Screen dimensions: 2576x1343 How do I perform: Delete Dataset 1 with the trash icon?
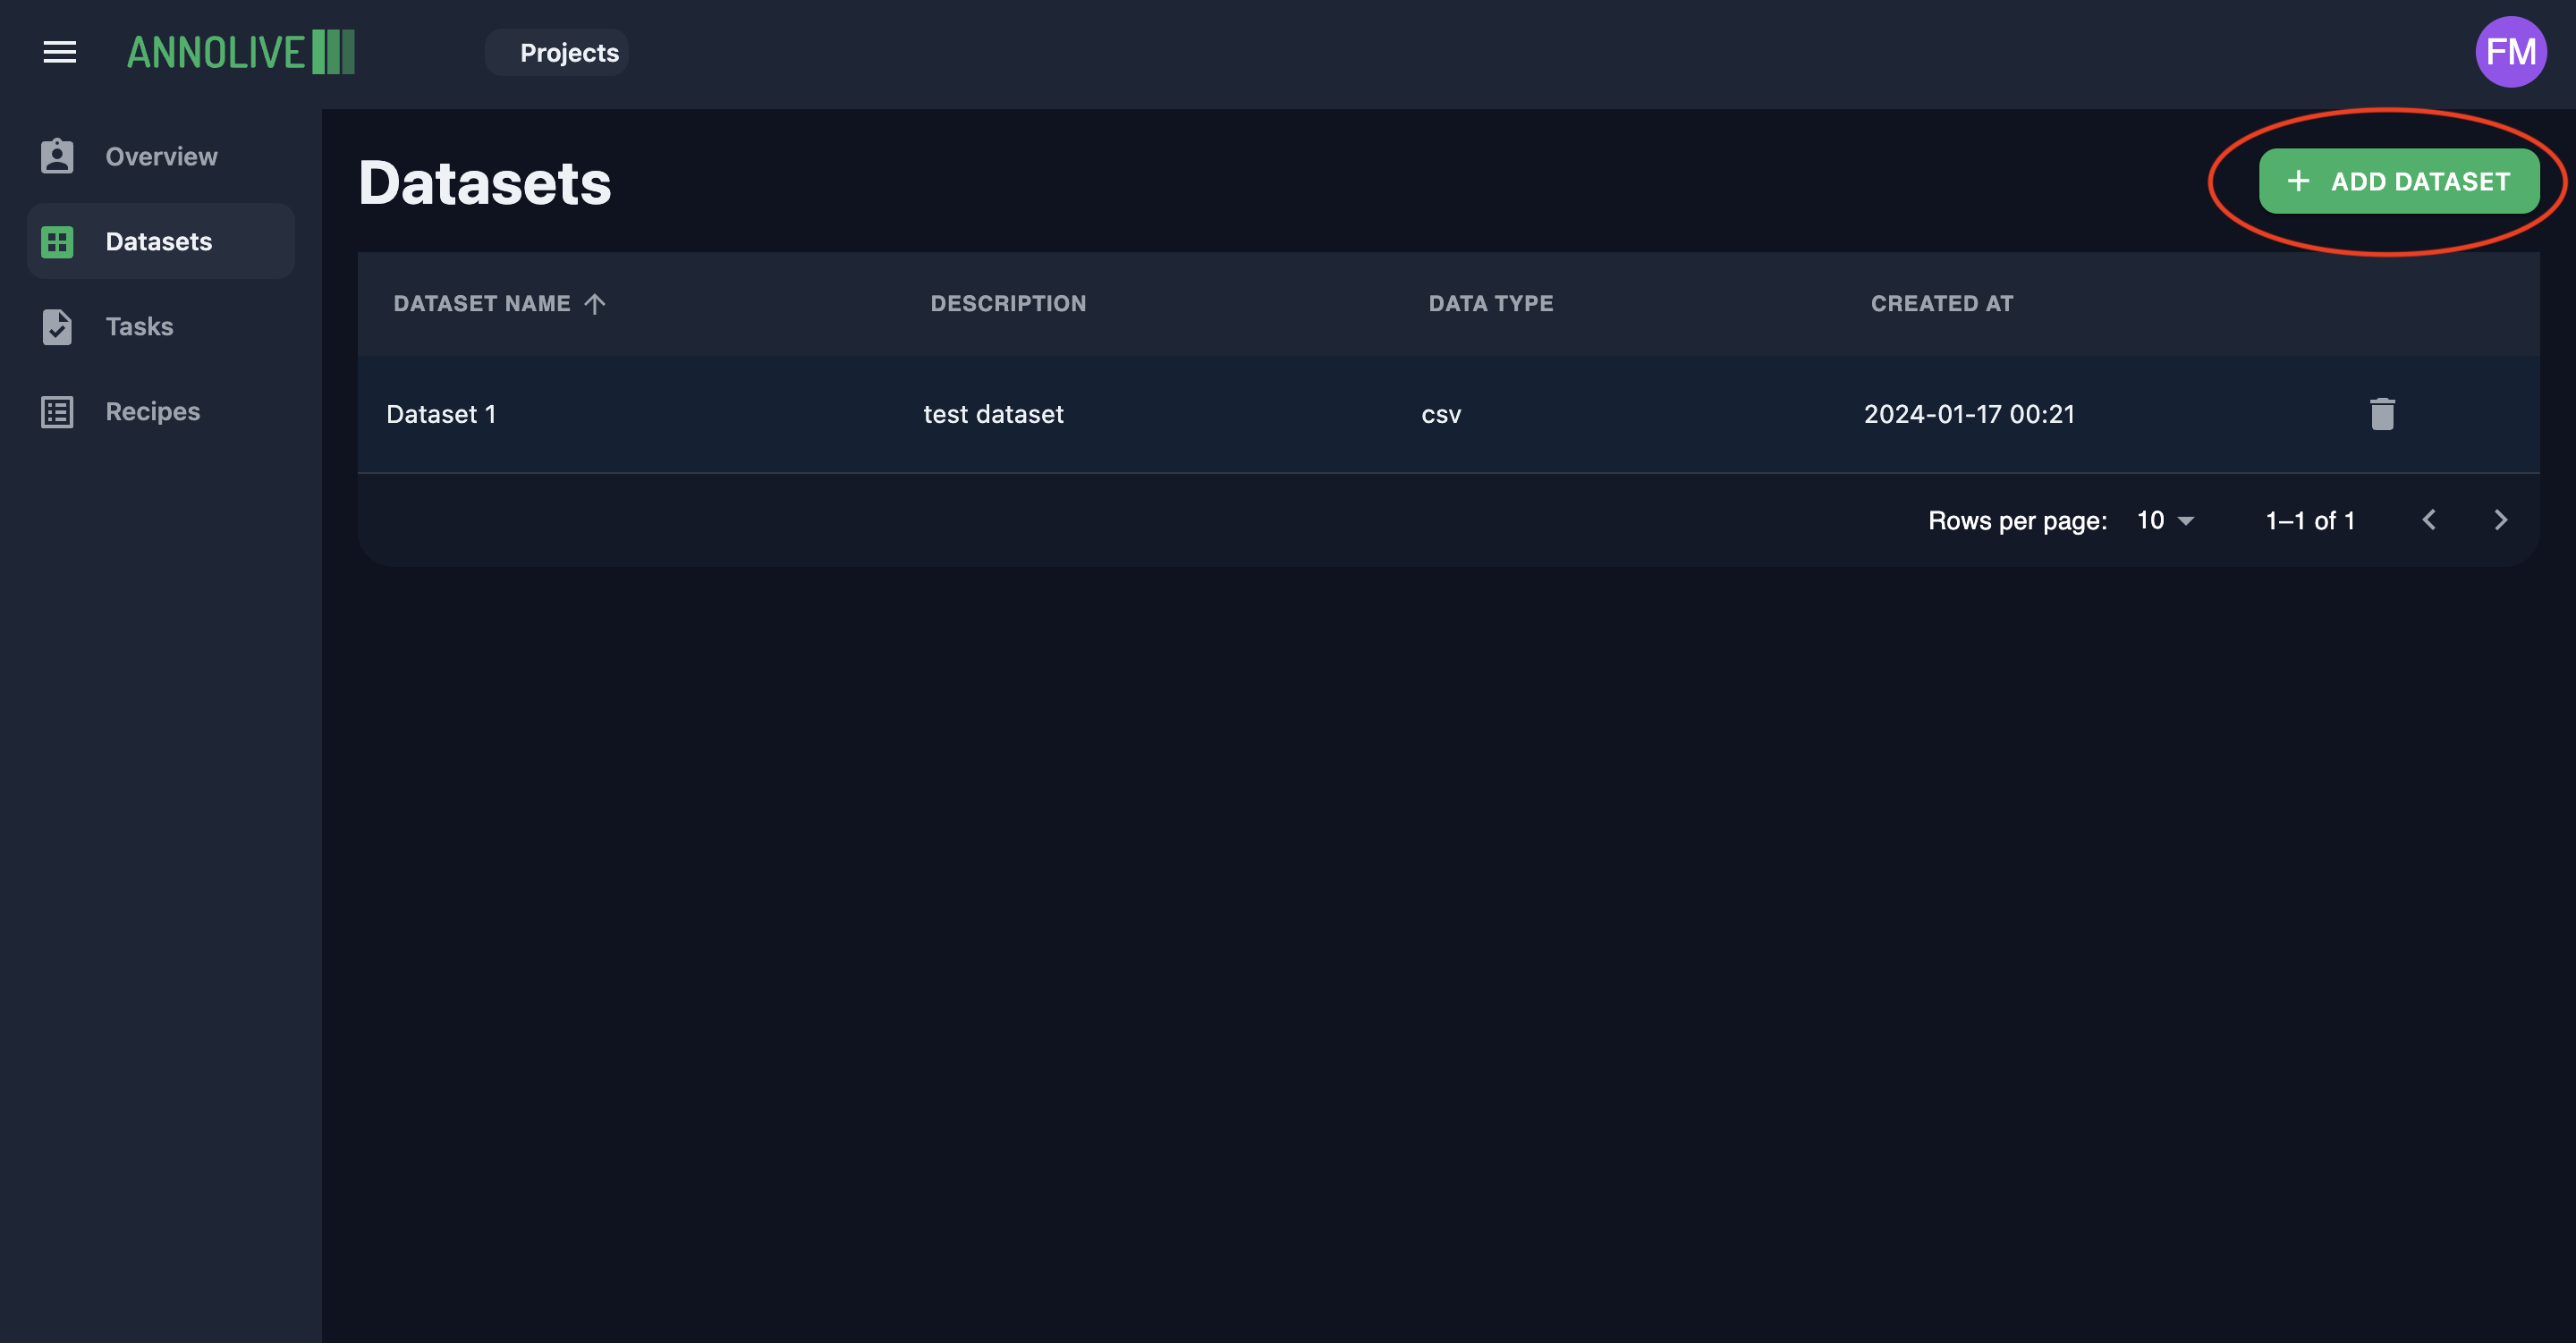[x=2382, y=414]
